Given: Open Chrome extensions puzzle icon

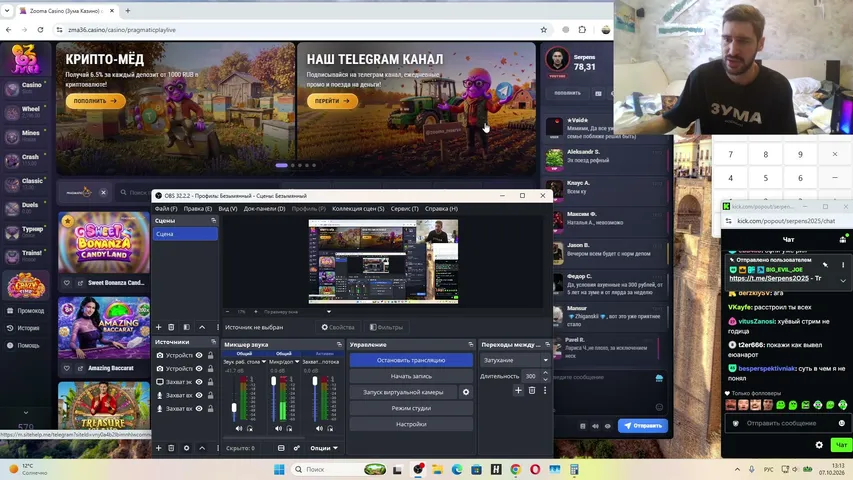Looking at the screenshot, I should pyautogui.click(x=582, y=30).
